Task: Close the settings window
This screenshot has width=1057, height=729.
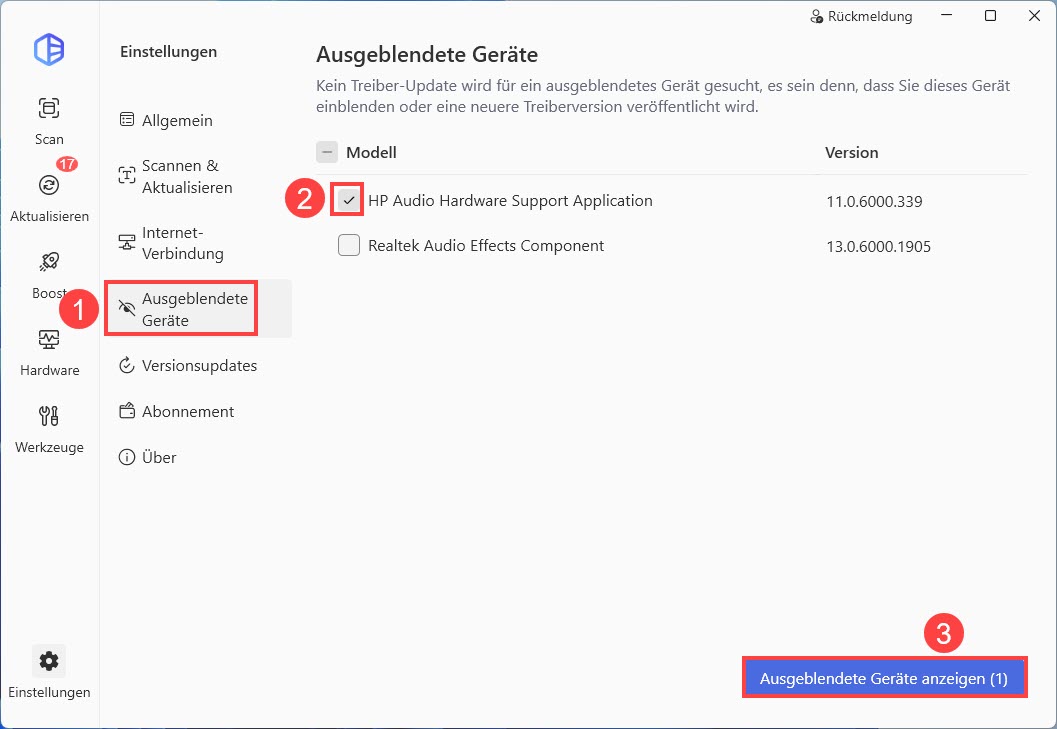Action: click(x=1034, y=16)
